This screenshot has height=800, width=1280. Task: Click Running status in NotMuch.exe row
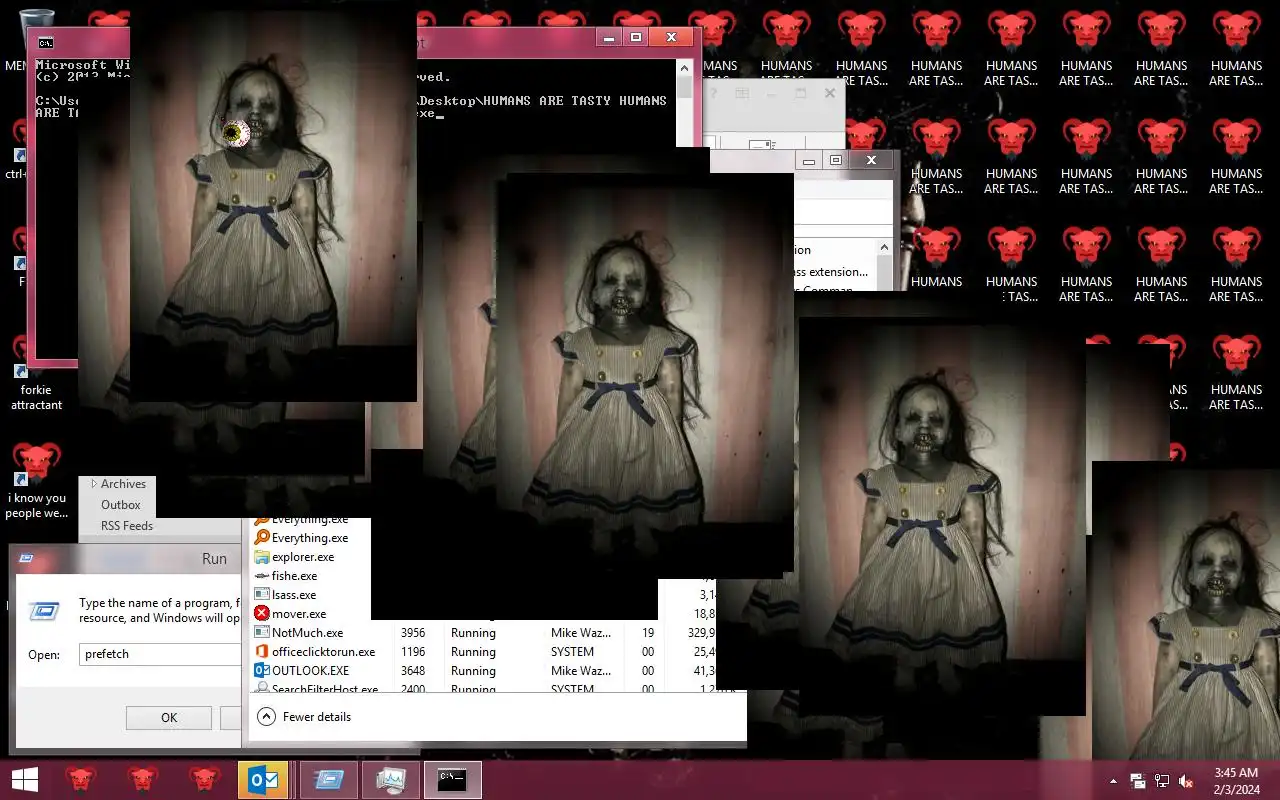click(473, 633)
